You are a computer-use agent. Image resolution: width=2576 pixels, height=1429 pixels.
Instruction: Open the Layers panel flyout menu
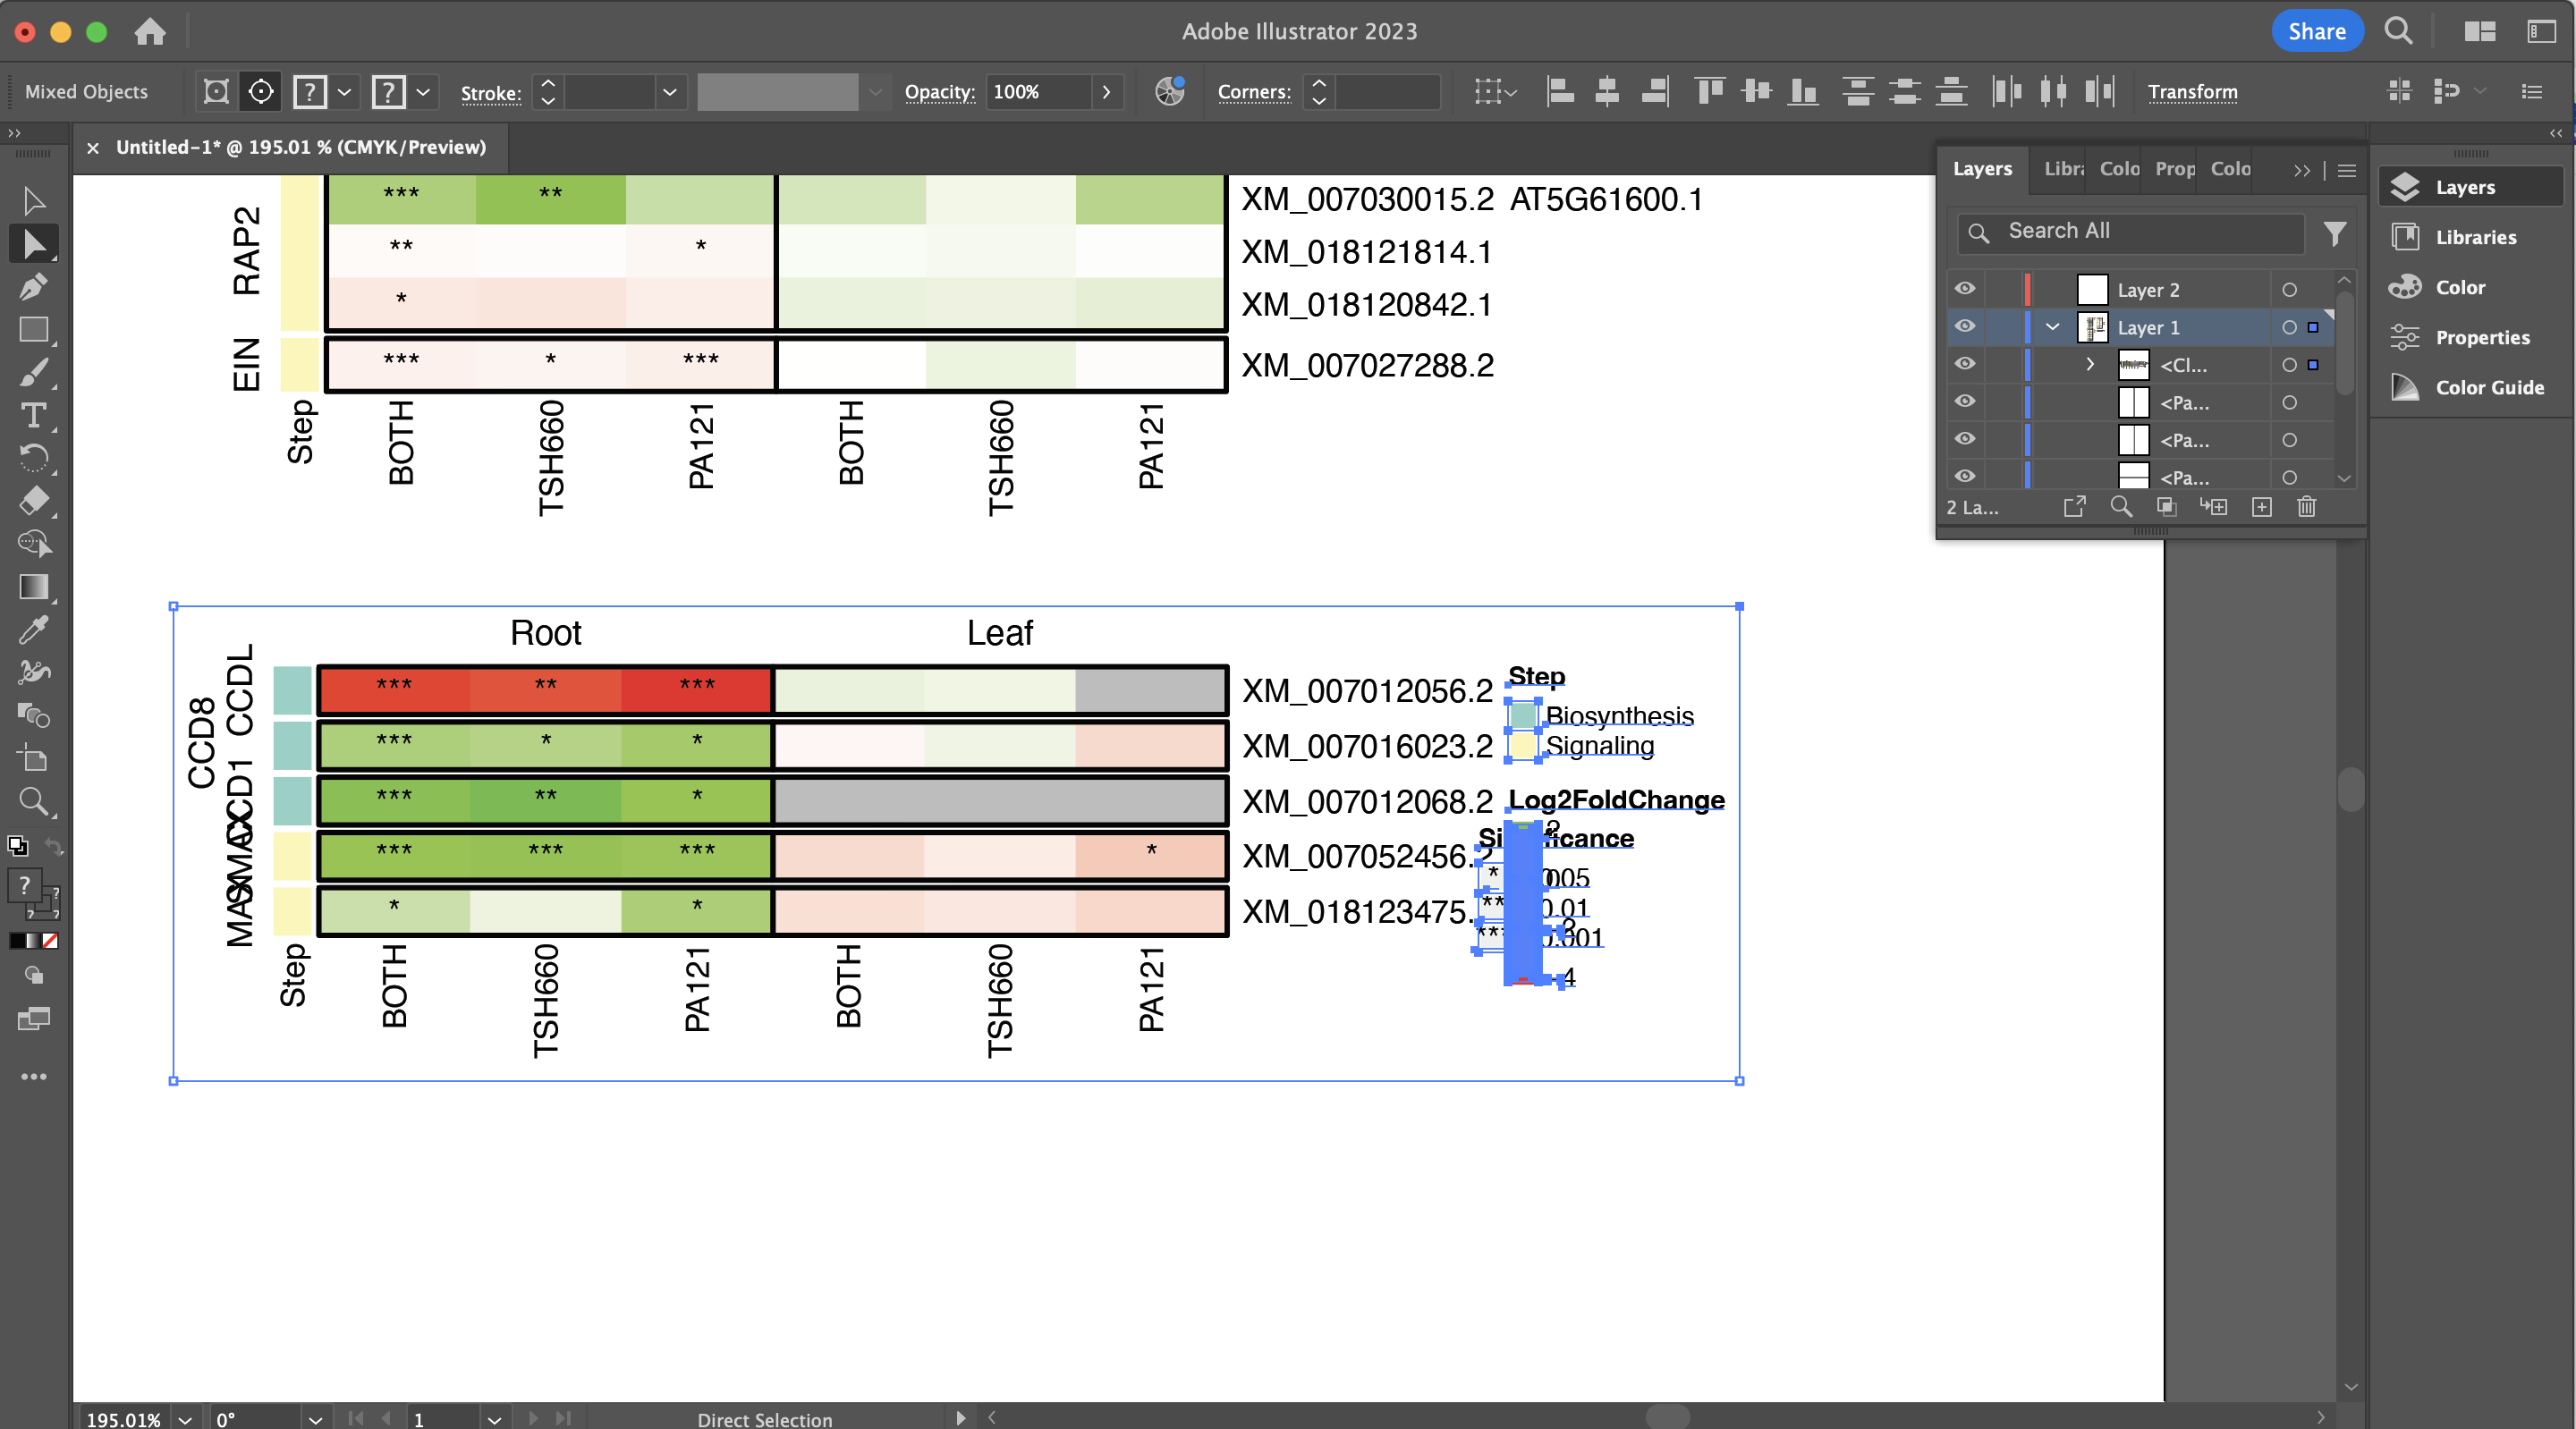coord(2347,170)
